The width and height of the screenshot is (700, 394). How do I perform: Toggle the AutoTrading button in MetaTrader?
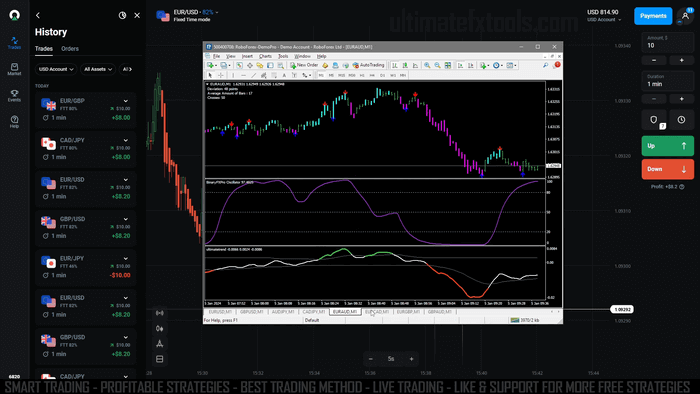pos(368,65)
